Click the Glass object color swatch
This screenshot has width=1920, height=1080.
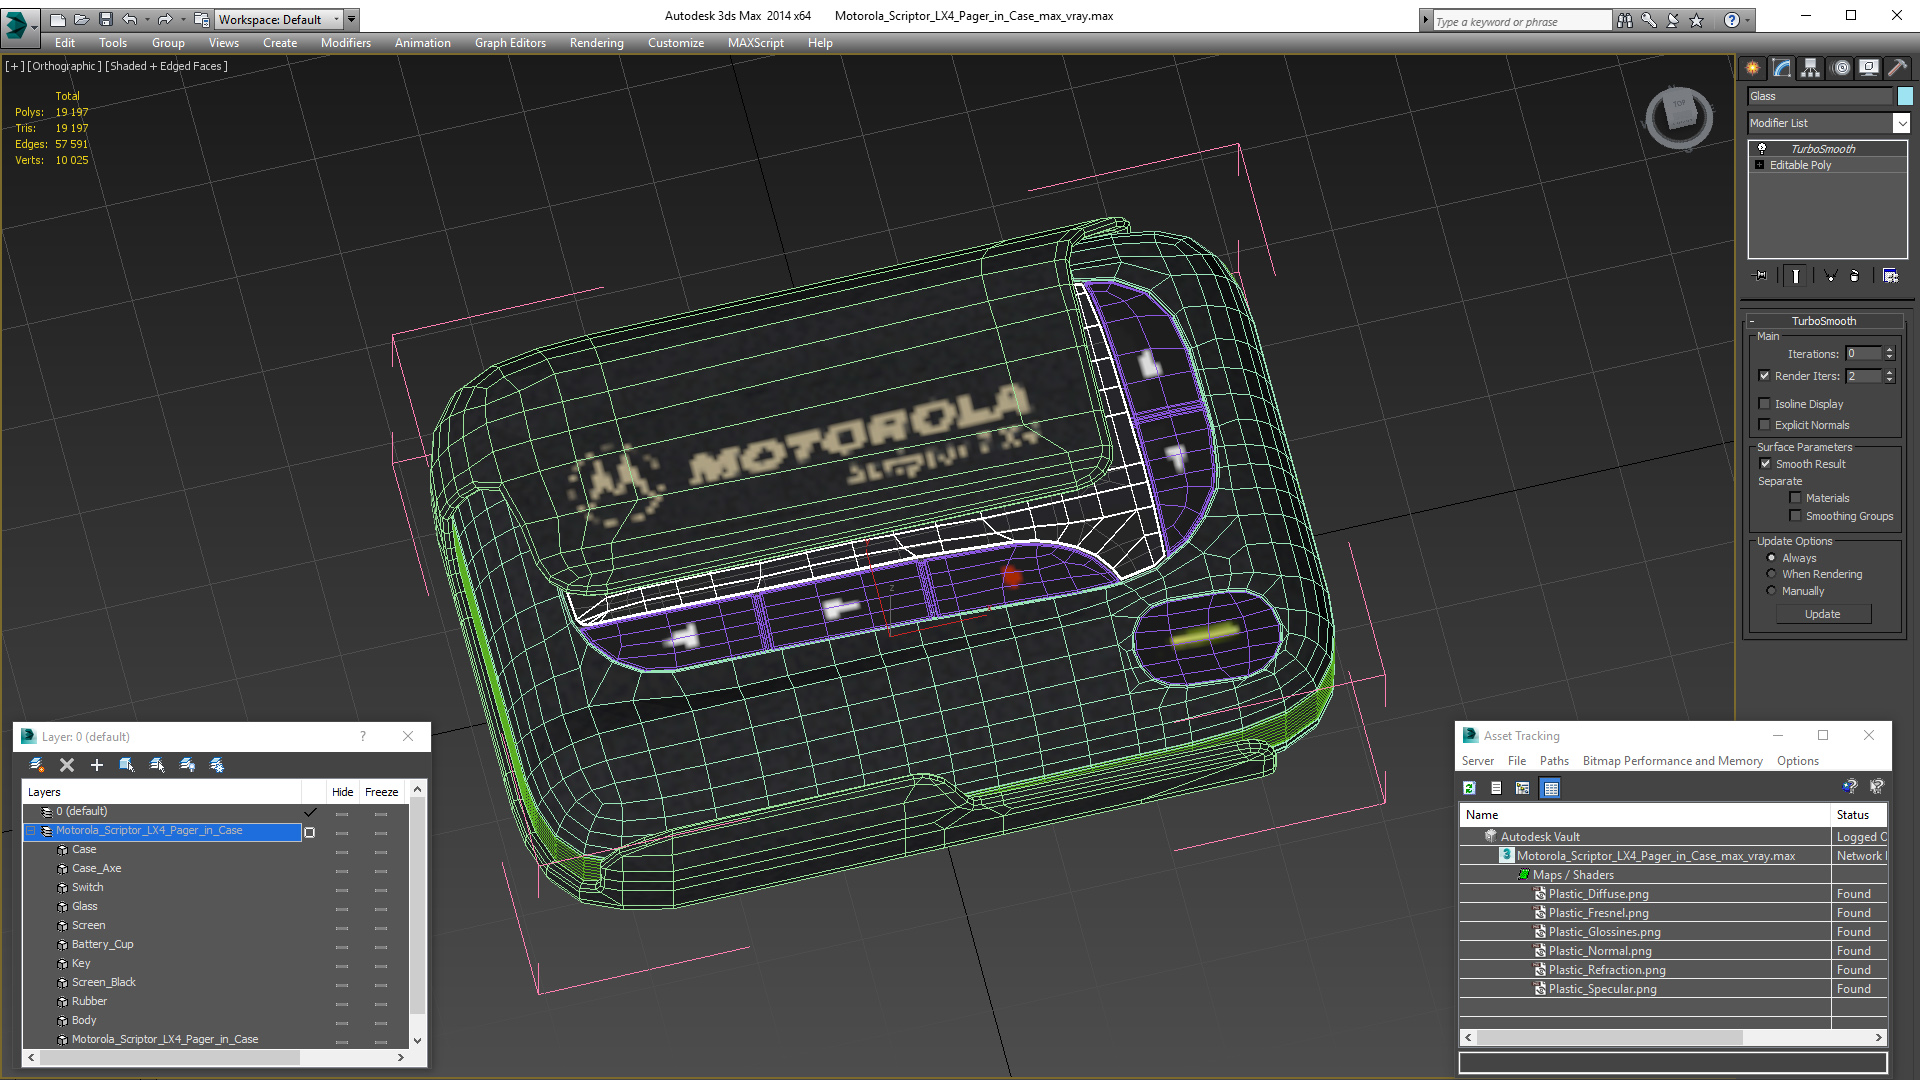click(x=1905, y=96)
